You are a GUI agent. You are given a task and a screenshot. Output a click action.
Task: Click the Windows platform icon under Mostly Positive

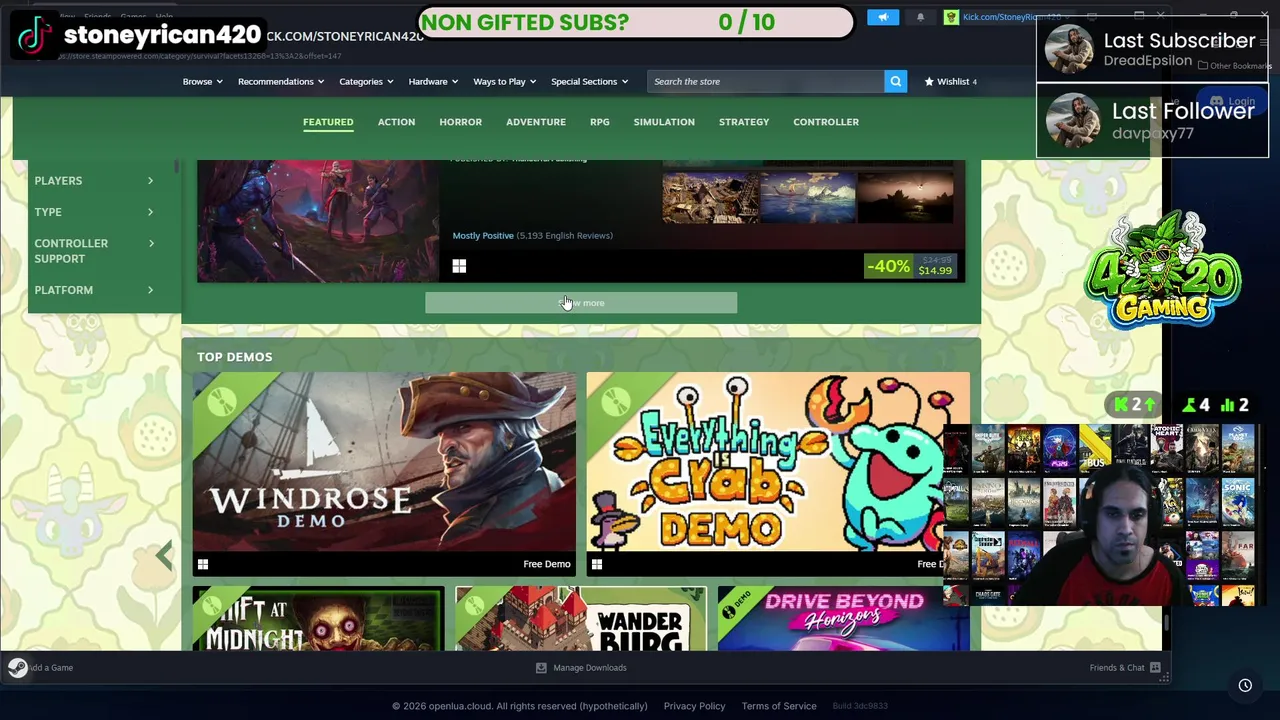pos(459,266)
